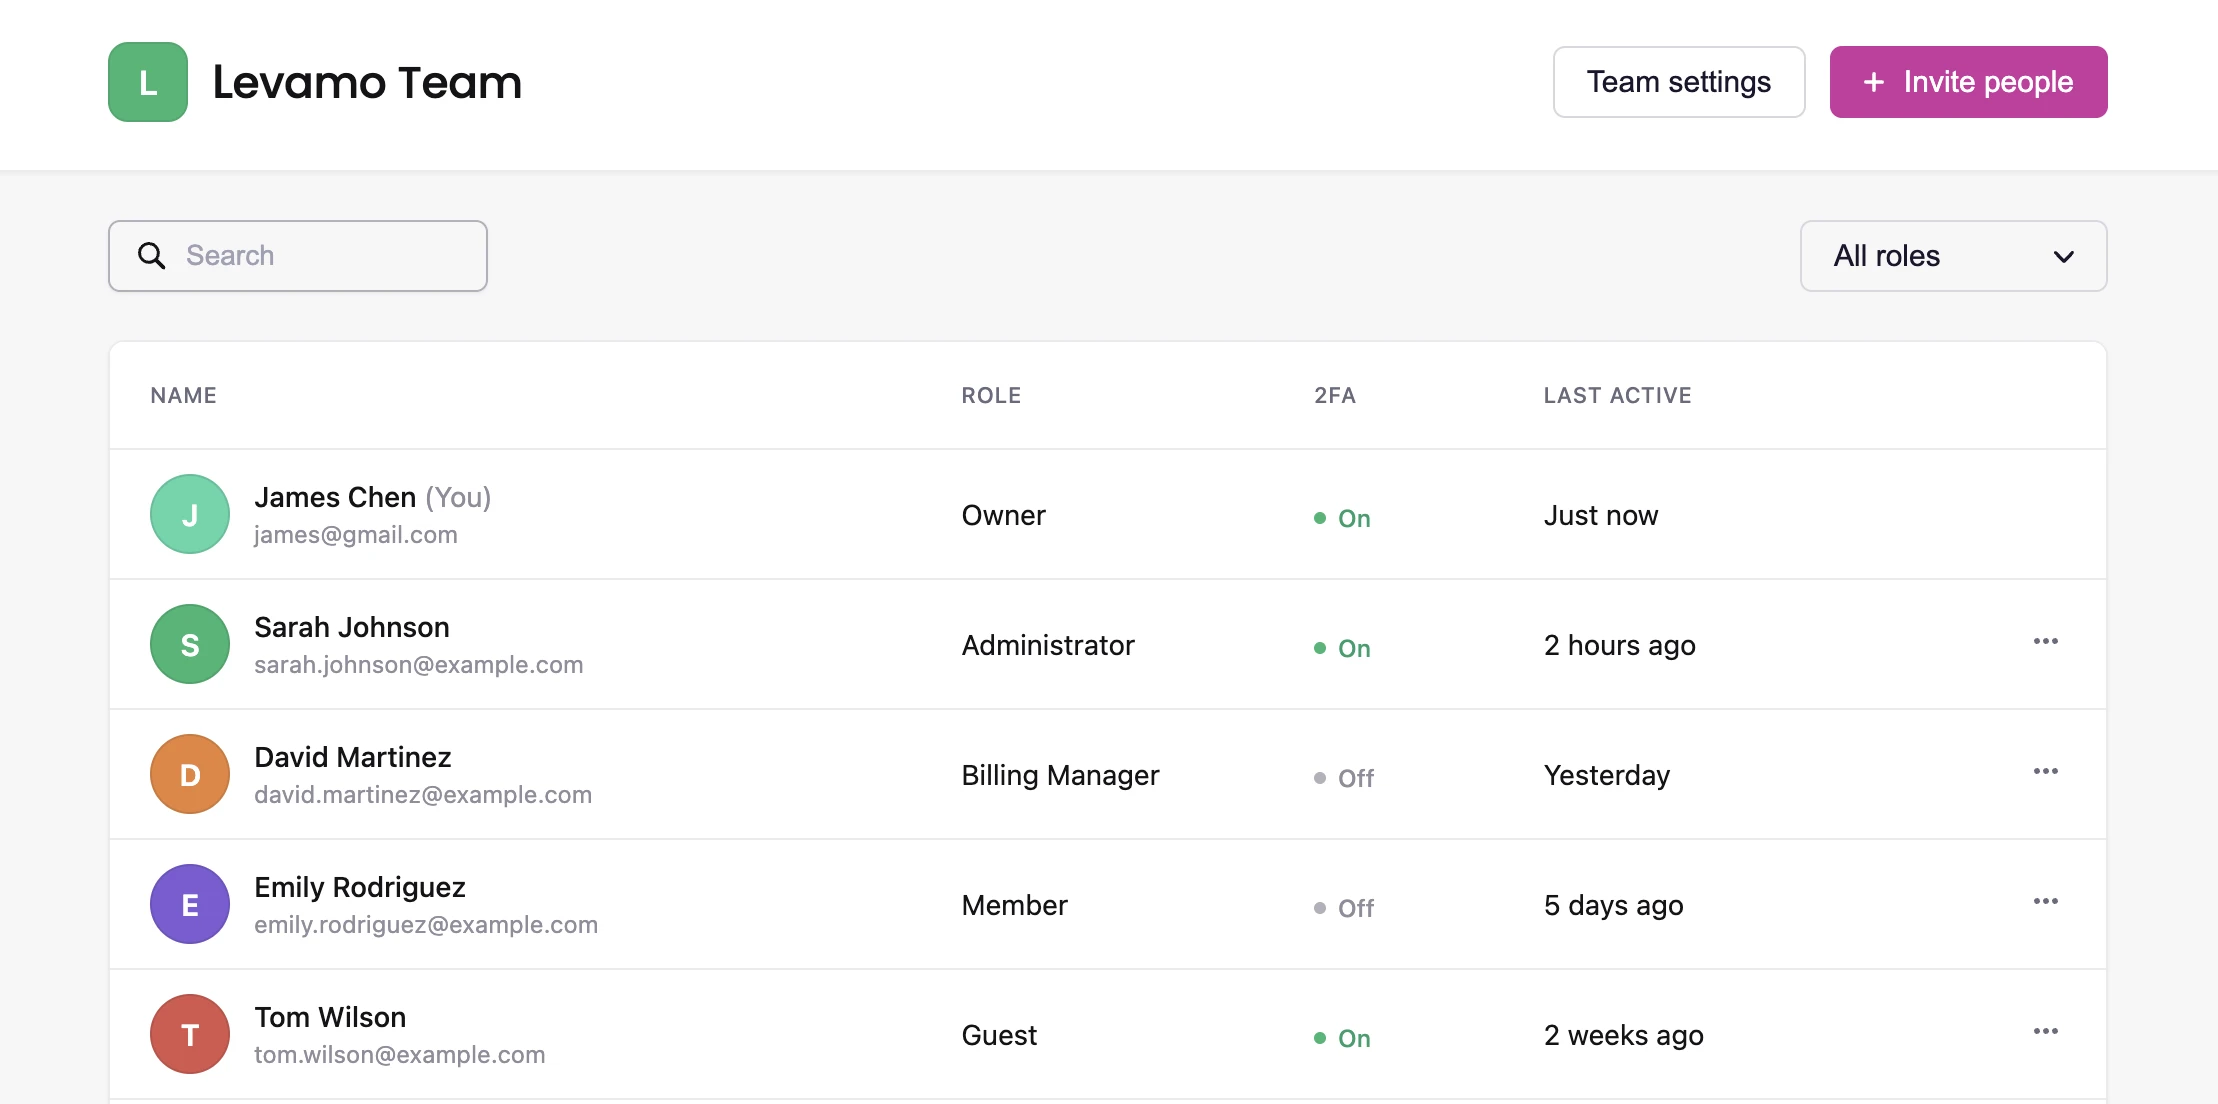Click James Chen's avatar

pyautogui.click(x=190, y=514)
